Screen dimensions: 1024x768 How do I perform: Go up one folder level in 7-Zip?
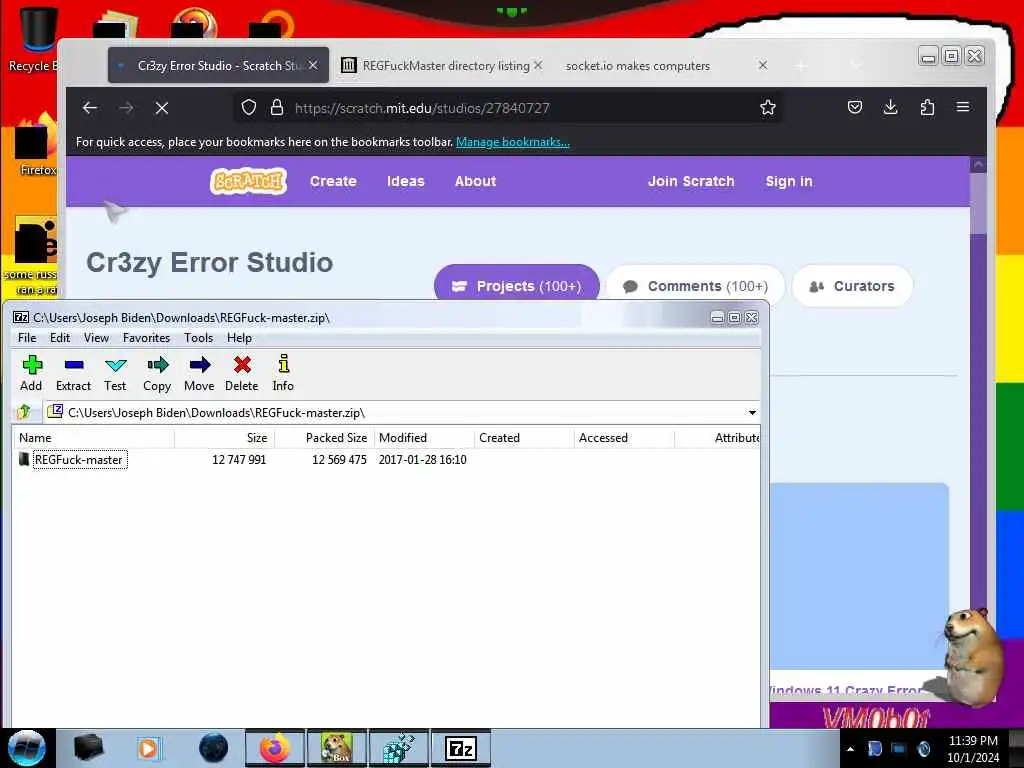pyautogui.click(x=25, y=412)
